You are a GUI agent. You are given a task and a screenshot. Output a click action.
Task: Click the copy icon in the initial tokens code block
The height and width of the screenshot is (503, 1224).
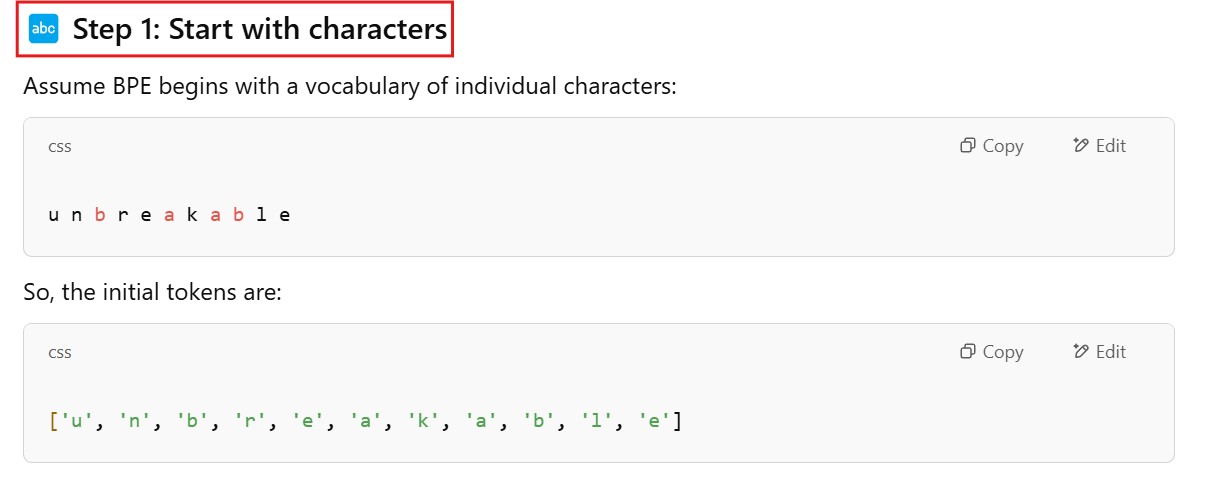tap(967, 352)
